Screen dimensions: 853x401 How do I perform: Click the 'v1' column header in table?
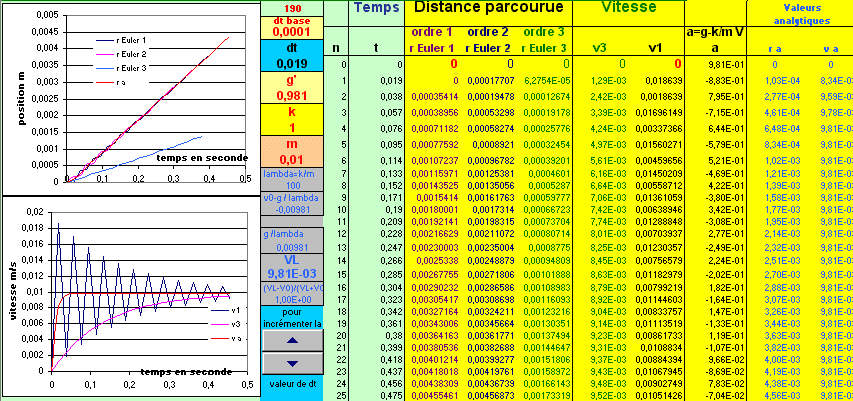pyautogui.click(x=657, y=48)
